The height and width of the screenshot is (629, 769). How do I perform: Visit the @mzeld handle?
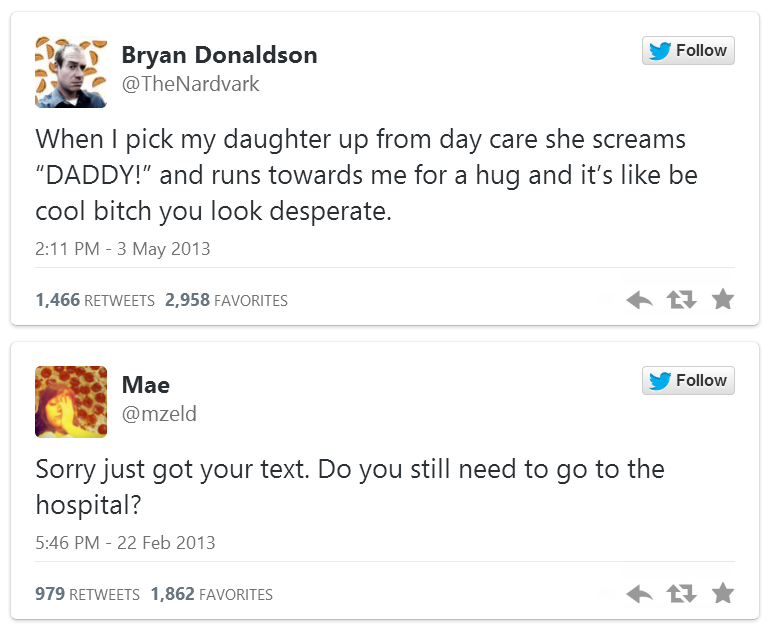pos(159,414)
